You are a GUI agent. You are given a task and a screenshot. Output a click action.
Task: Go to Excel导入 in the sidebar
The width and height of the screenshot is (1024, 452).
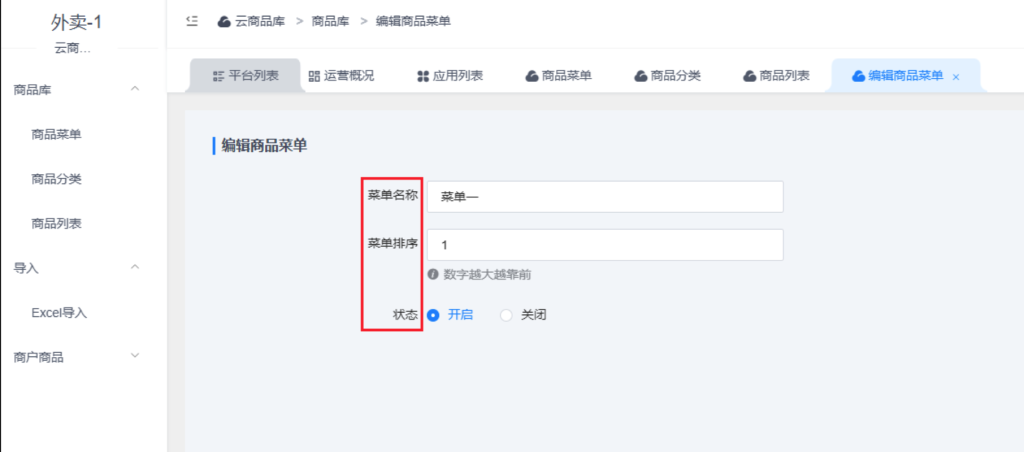coord(60,313)
